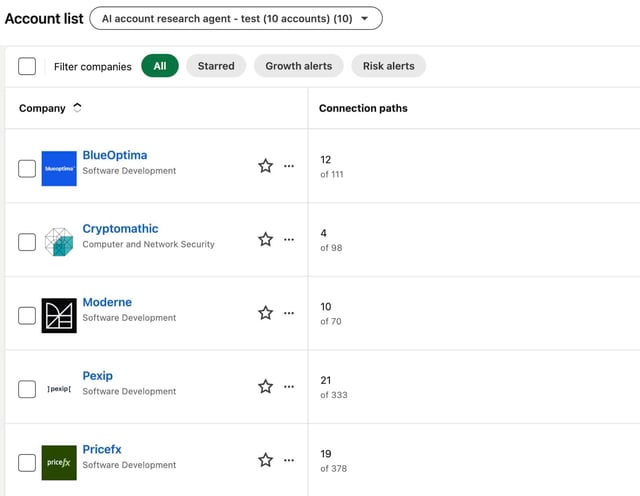Click the 'of 378' text

(333, 468)
